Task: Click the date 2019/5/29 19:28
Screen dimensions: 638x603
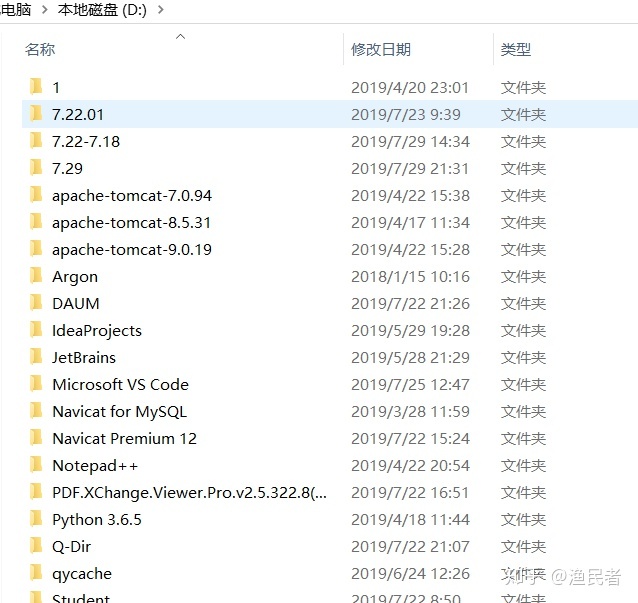Action: click(x=411, y=330)
